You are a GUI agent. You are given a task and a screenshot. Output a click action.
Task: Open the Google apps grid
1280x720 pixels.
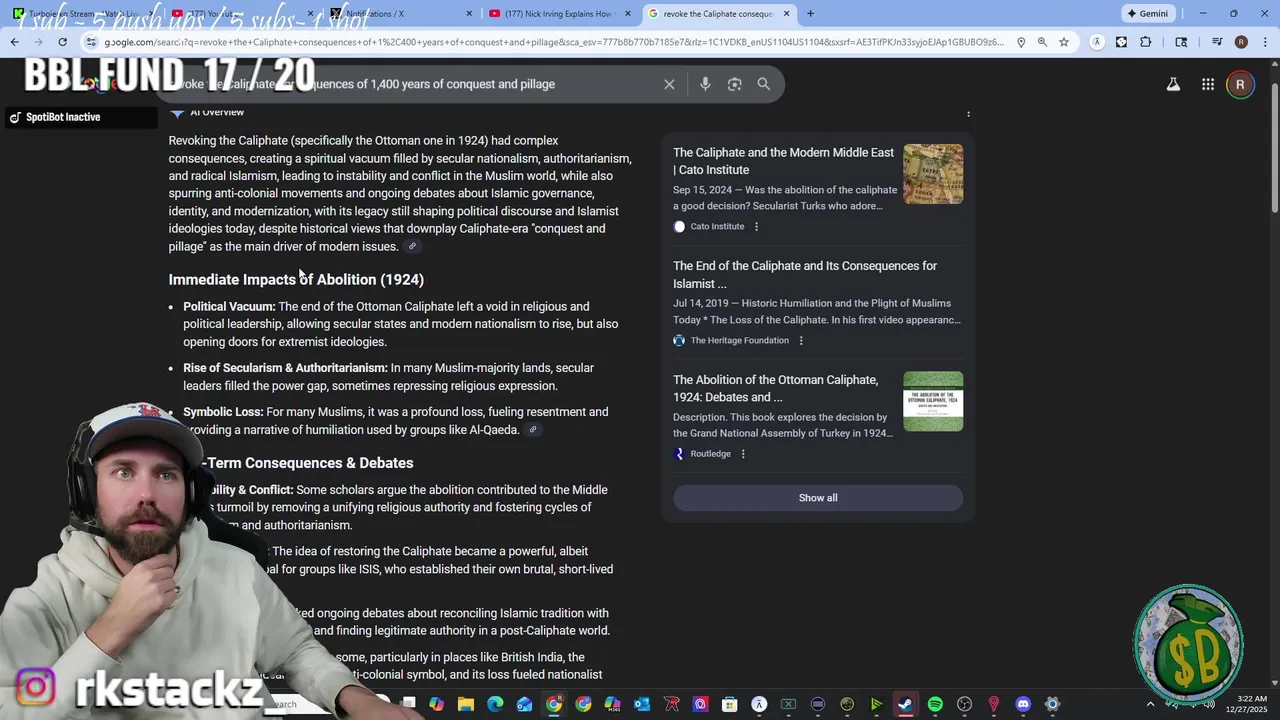coord(1208,85)
